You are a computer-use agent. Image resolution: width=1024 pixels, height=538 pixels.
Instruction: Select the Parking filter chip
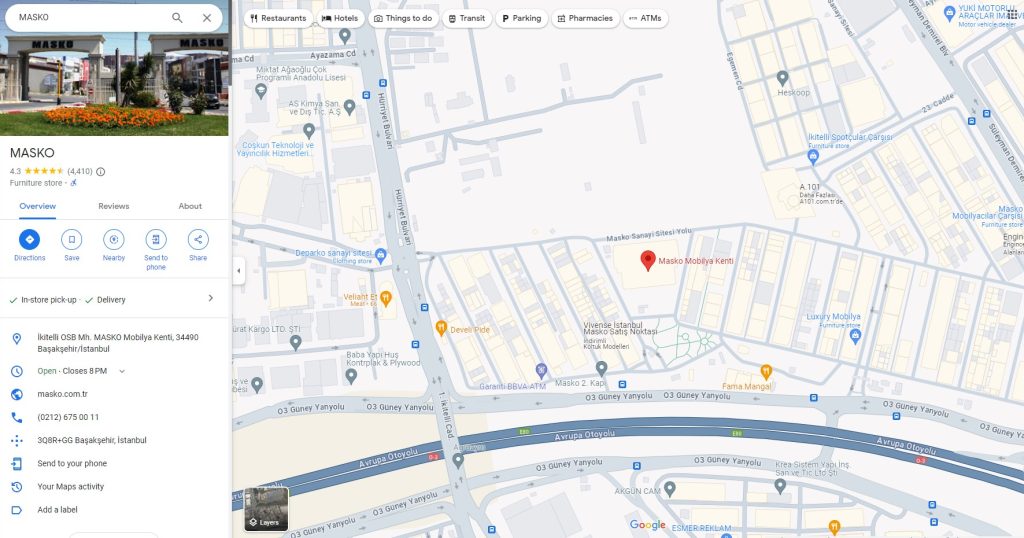[x=521, y=18]
